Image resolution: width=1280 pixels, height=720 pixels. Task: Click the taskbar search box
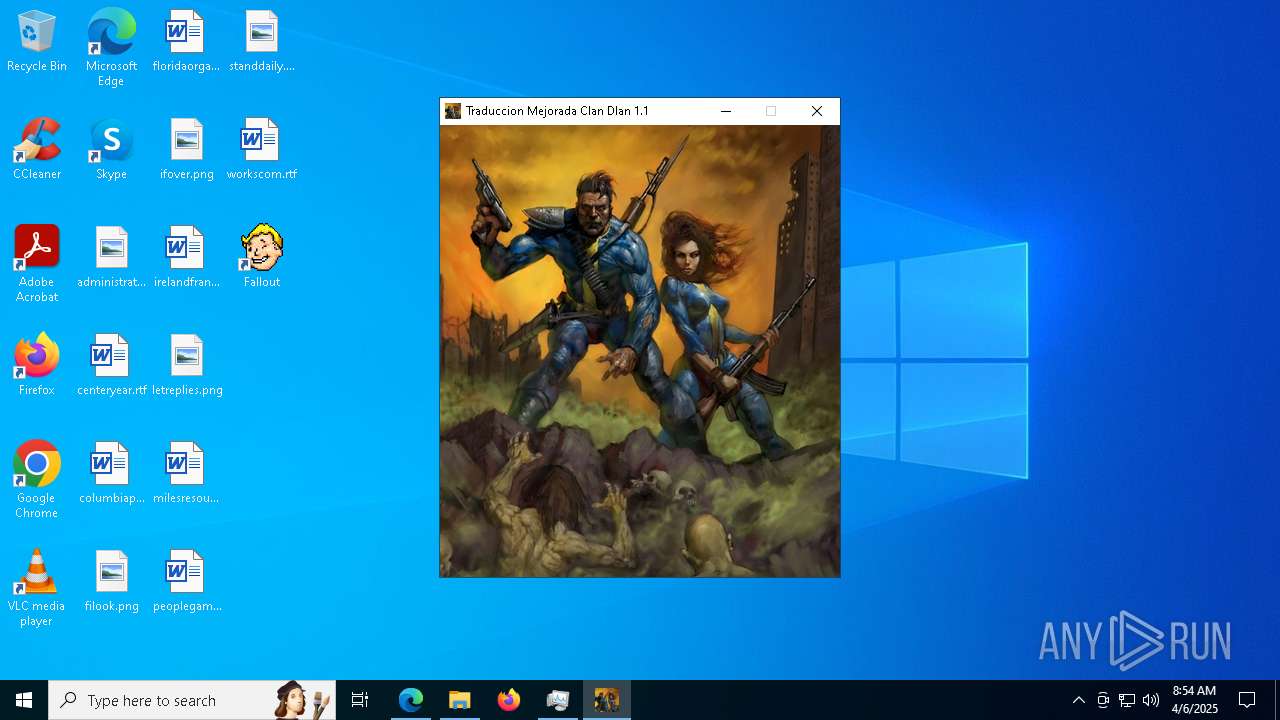click(192, 700)
